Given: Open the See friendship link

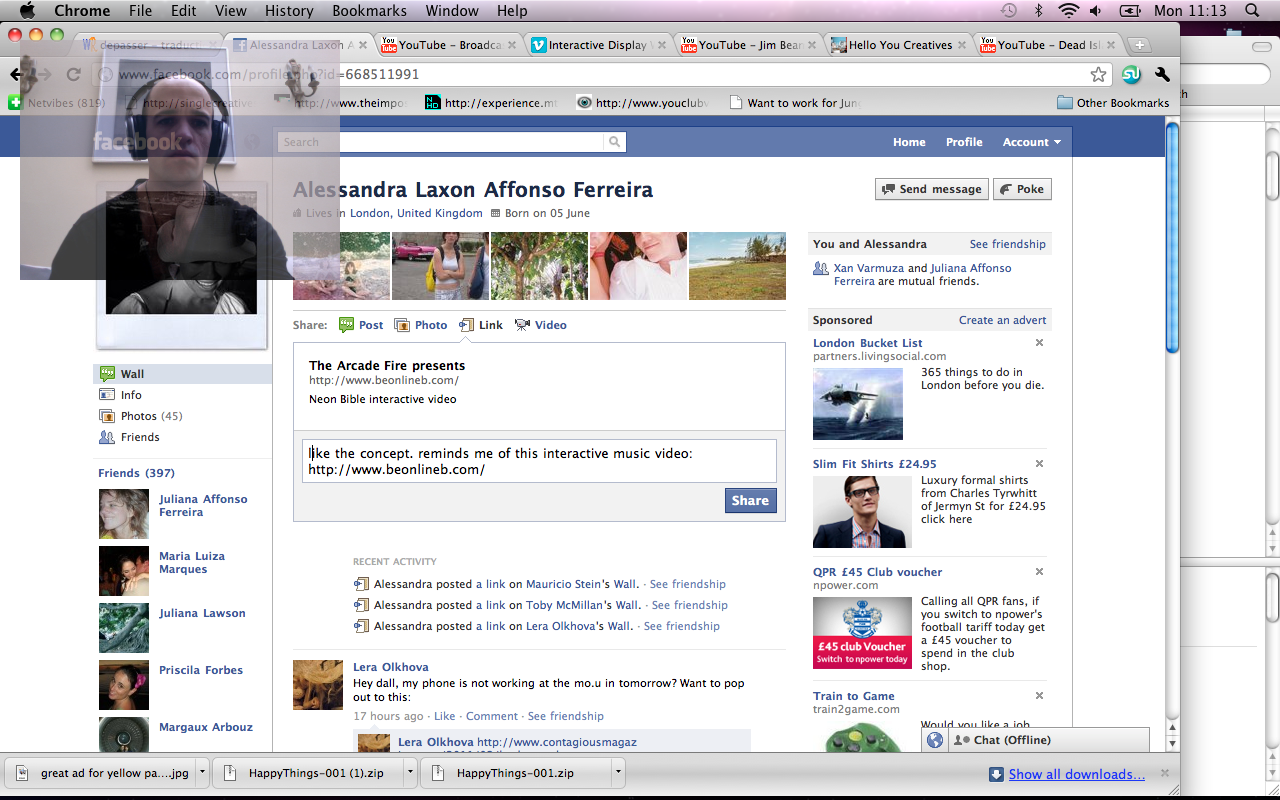Looking at the screenshot, I should [1007, 244].
